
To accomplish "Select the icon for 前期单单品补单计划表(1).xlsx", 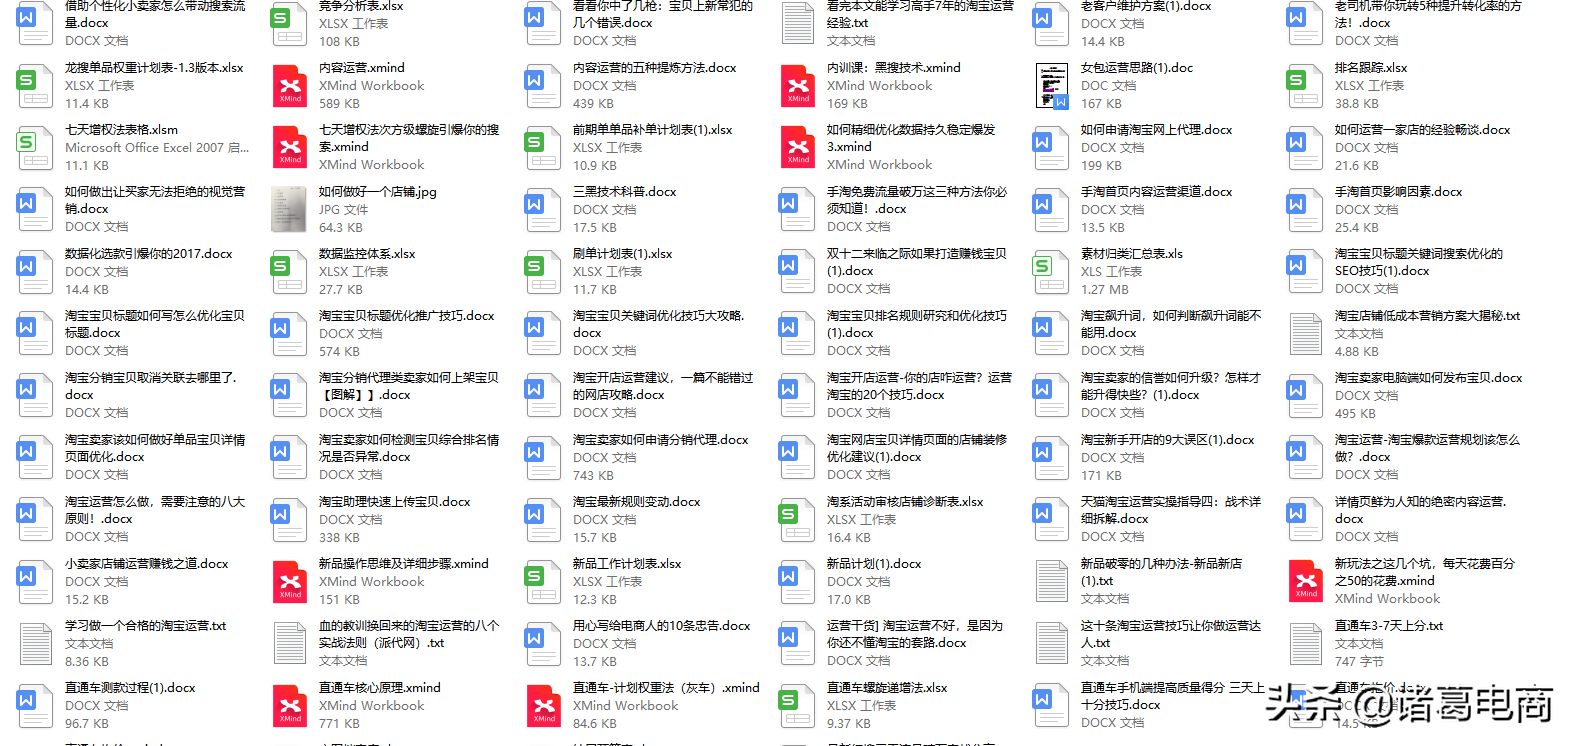I will tap(543, 148).
